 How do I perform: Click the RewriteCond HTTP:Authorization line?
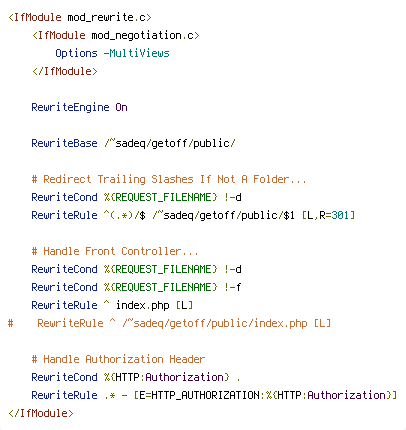(x=136, y=377)
